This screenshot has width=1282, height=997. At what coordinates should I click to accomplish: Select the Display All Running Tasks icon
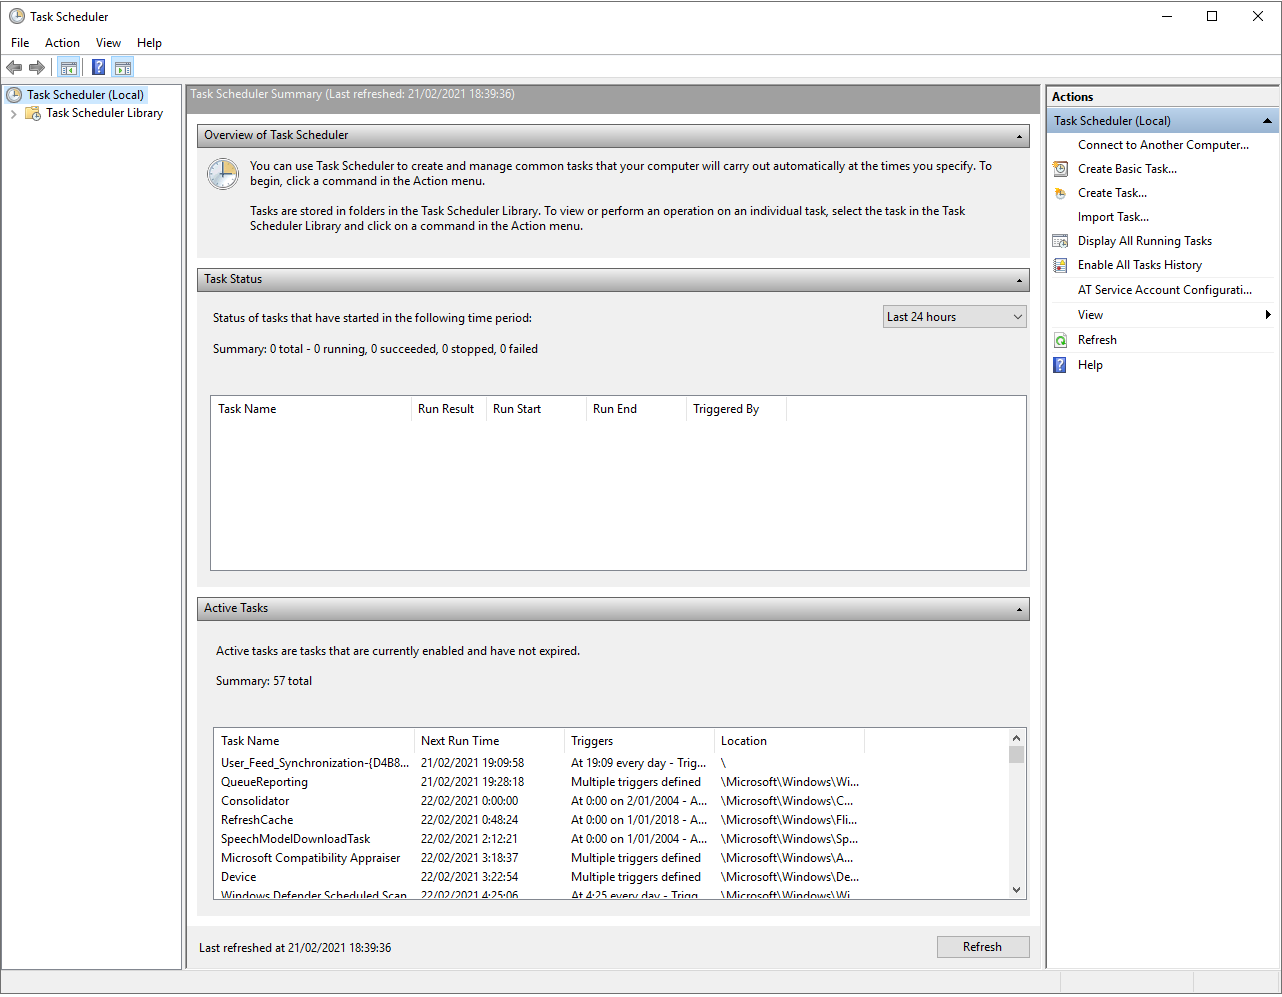[1059, 240]
